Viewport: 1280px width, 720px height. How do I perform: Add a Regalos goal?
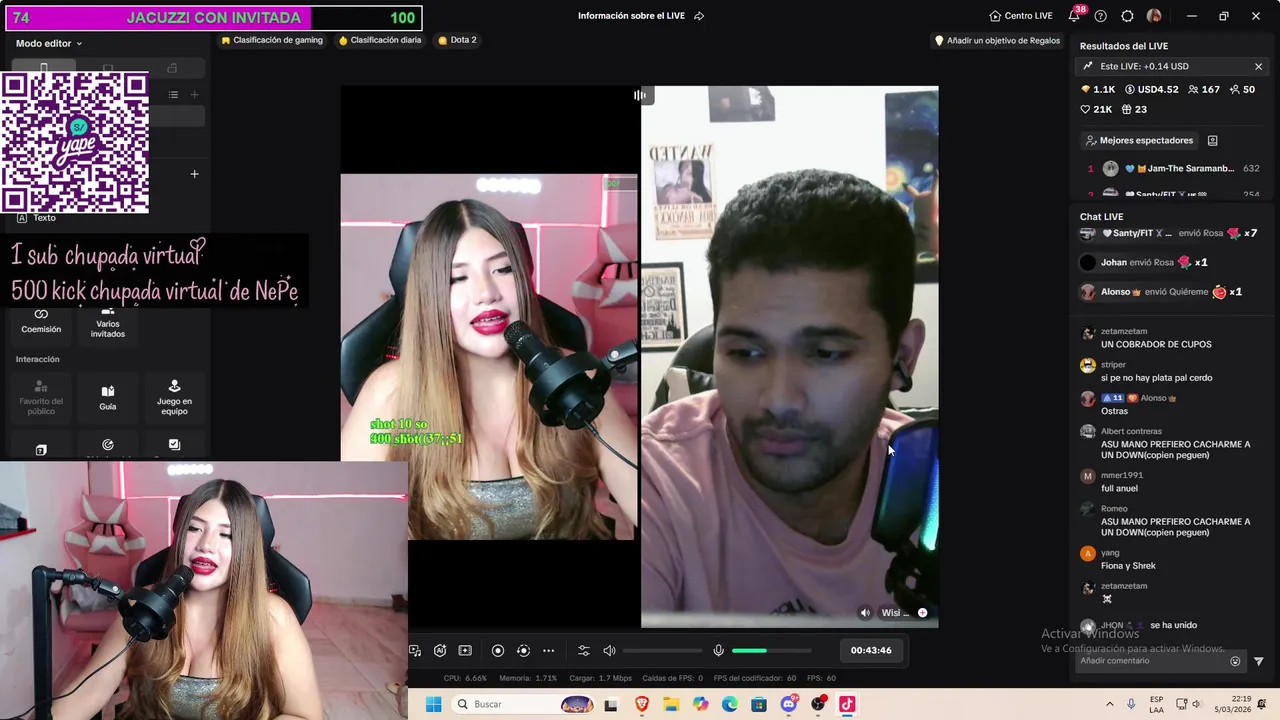pos(997,41)
